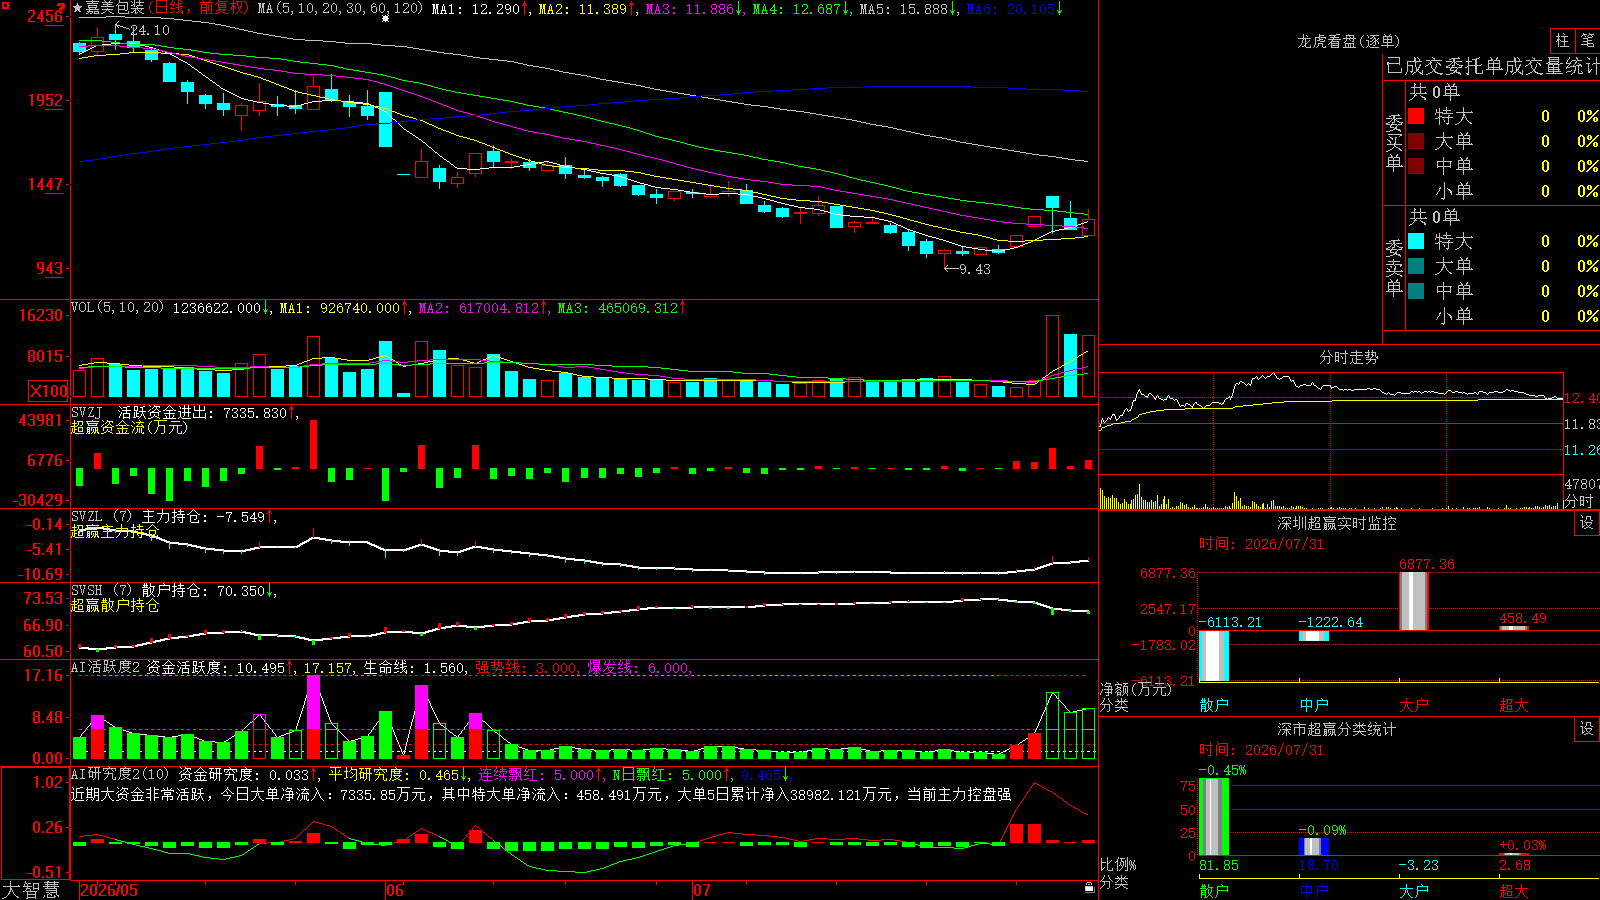Click the 2026/05 date marker on the time axis
Viewport: 1600px width, 900px height.
coord(109,890)
